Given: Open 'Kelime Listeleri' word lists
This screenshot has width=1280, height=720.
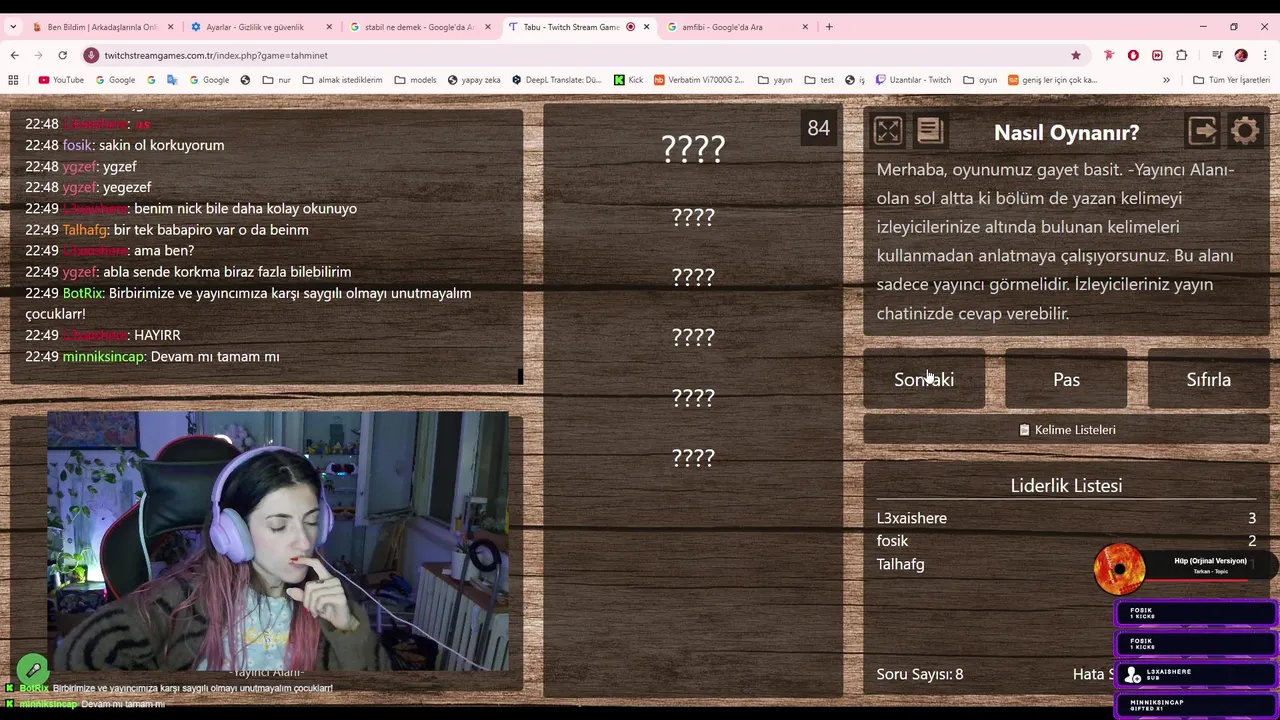Looking at the screenshot, I should [1066, 430].
